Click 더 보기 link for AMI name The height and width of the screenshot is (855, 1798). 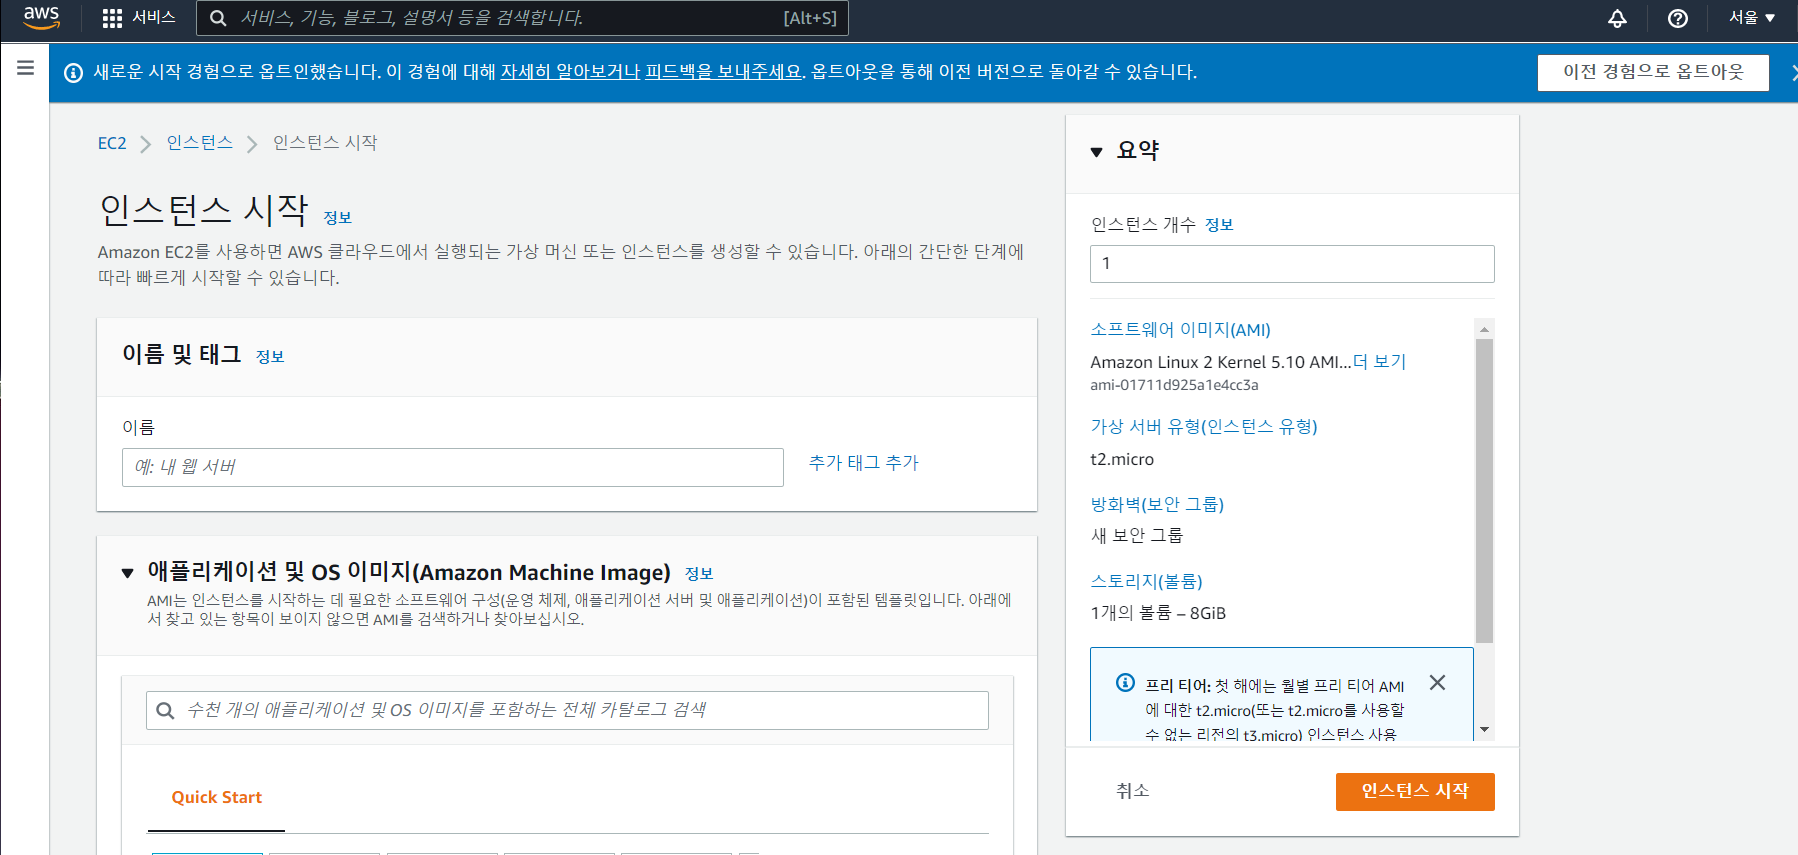1379,362
